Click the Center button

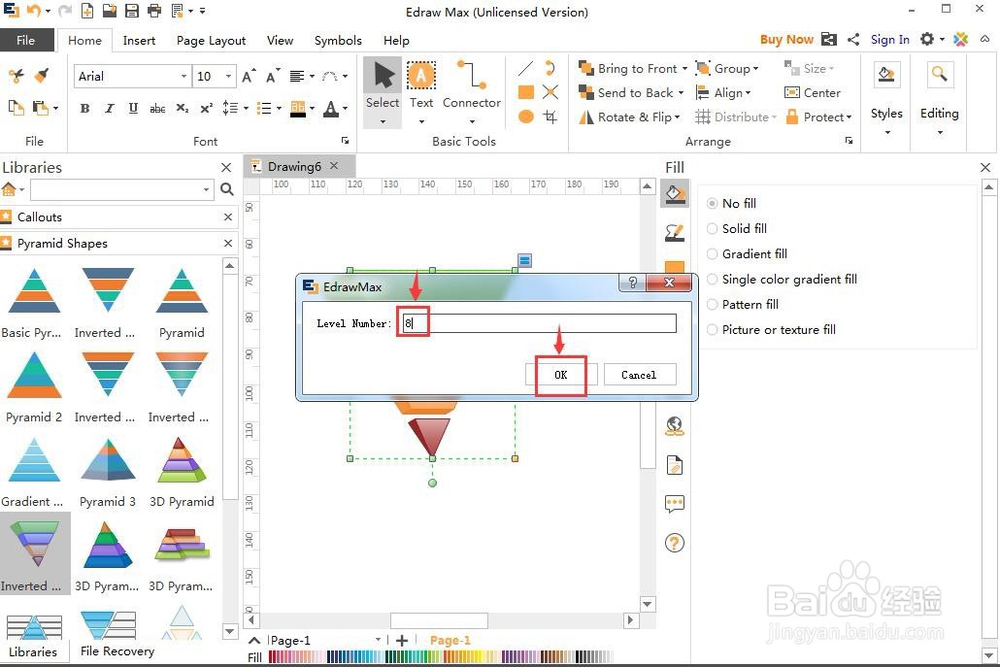[812, 92]
